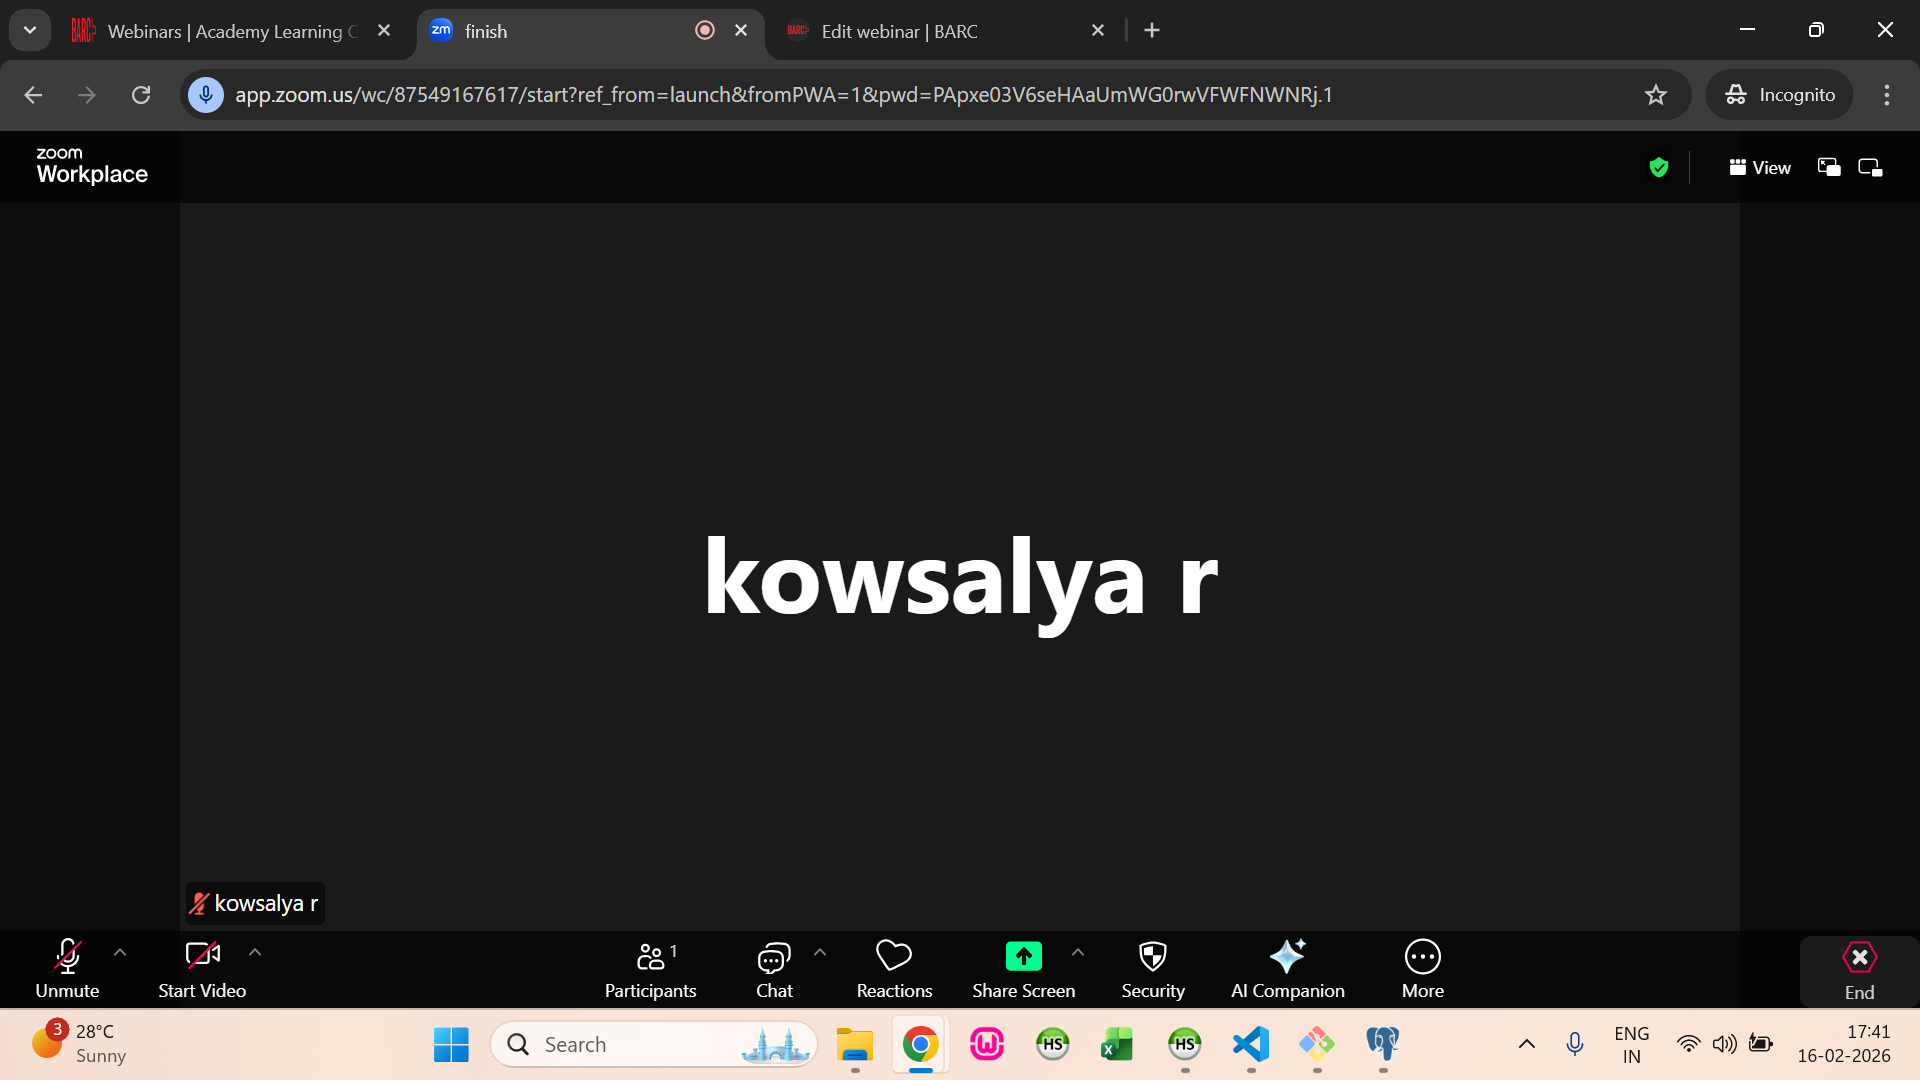The height and width of the screenshot is (1080, 1920).
Task: Open Visual Studio Code from taskbar
Action: click(1251, 1044)
